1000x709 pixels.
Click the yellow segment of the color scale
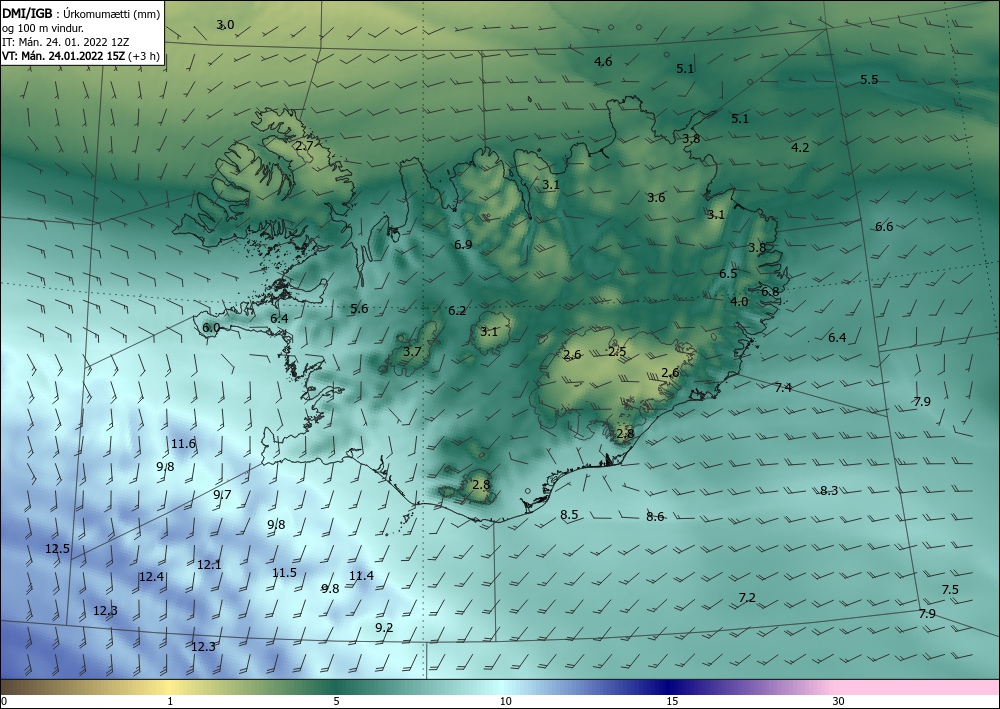pyautogui.click(x=167, y=687)
